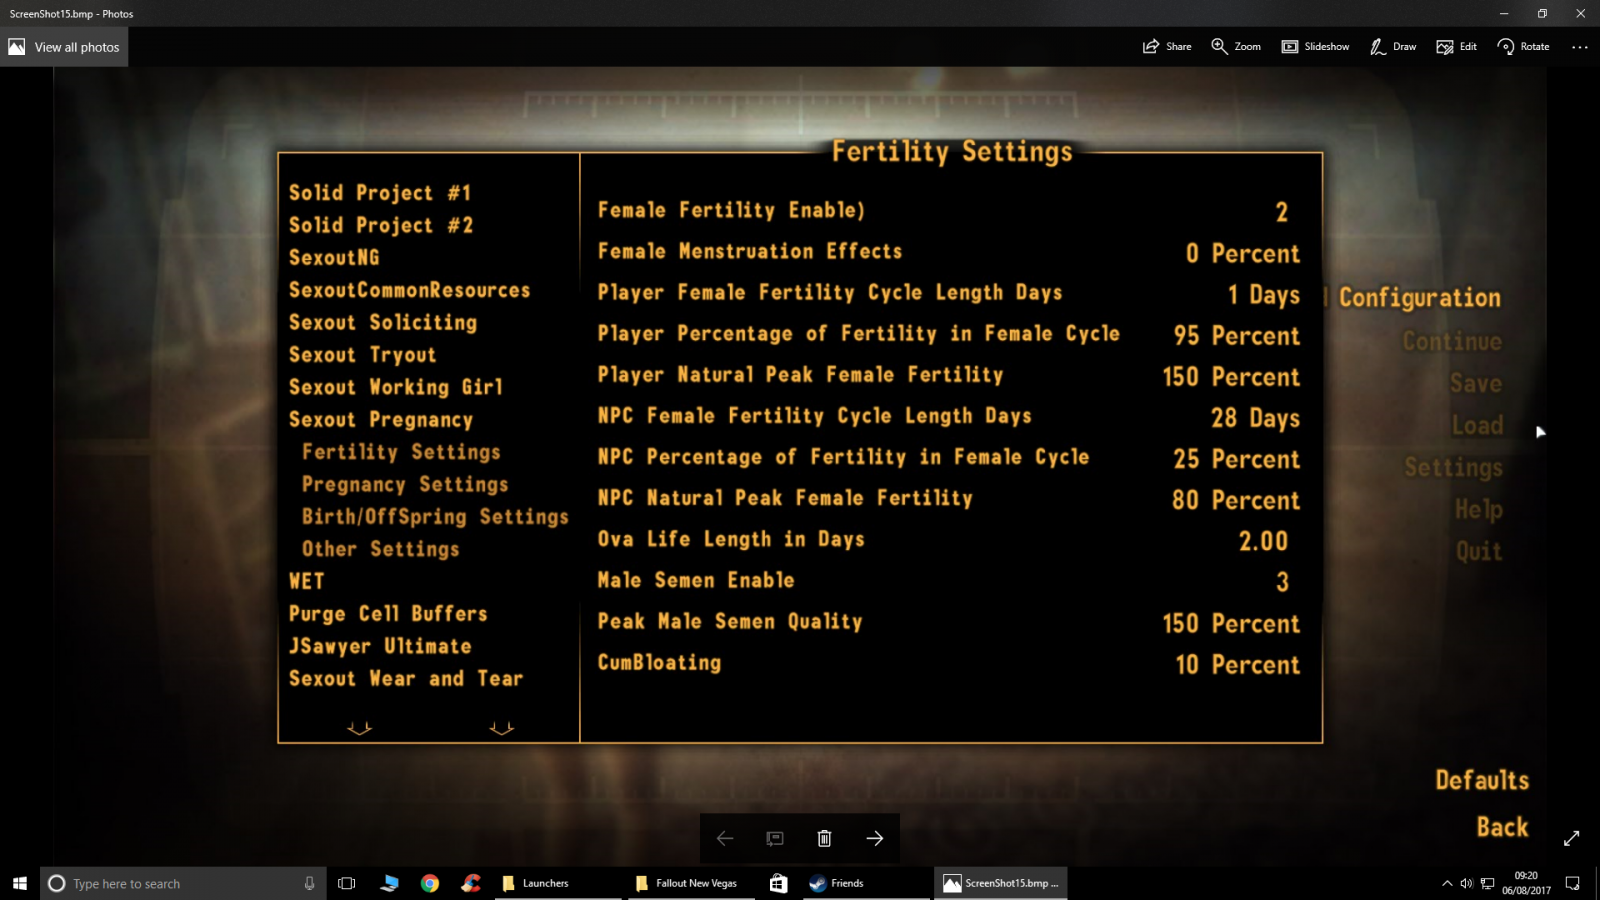Click the '2.00' Ova Life Length value
The height and width of the screenshot is (900, 1600).
[x=1263, y=541]
